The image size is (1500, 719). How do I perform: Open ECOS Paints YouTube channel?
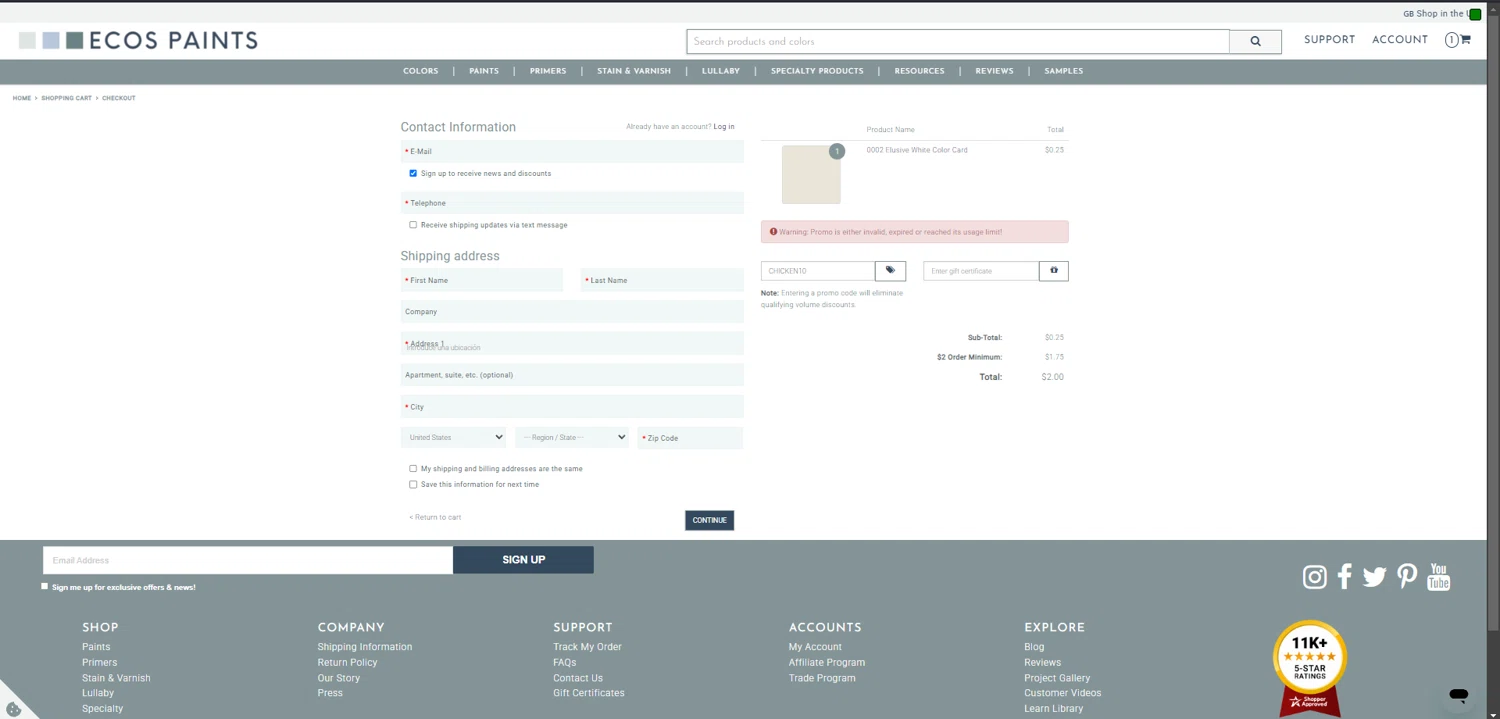[x=1438, y=577]
